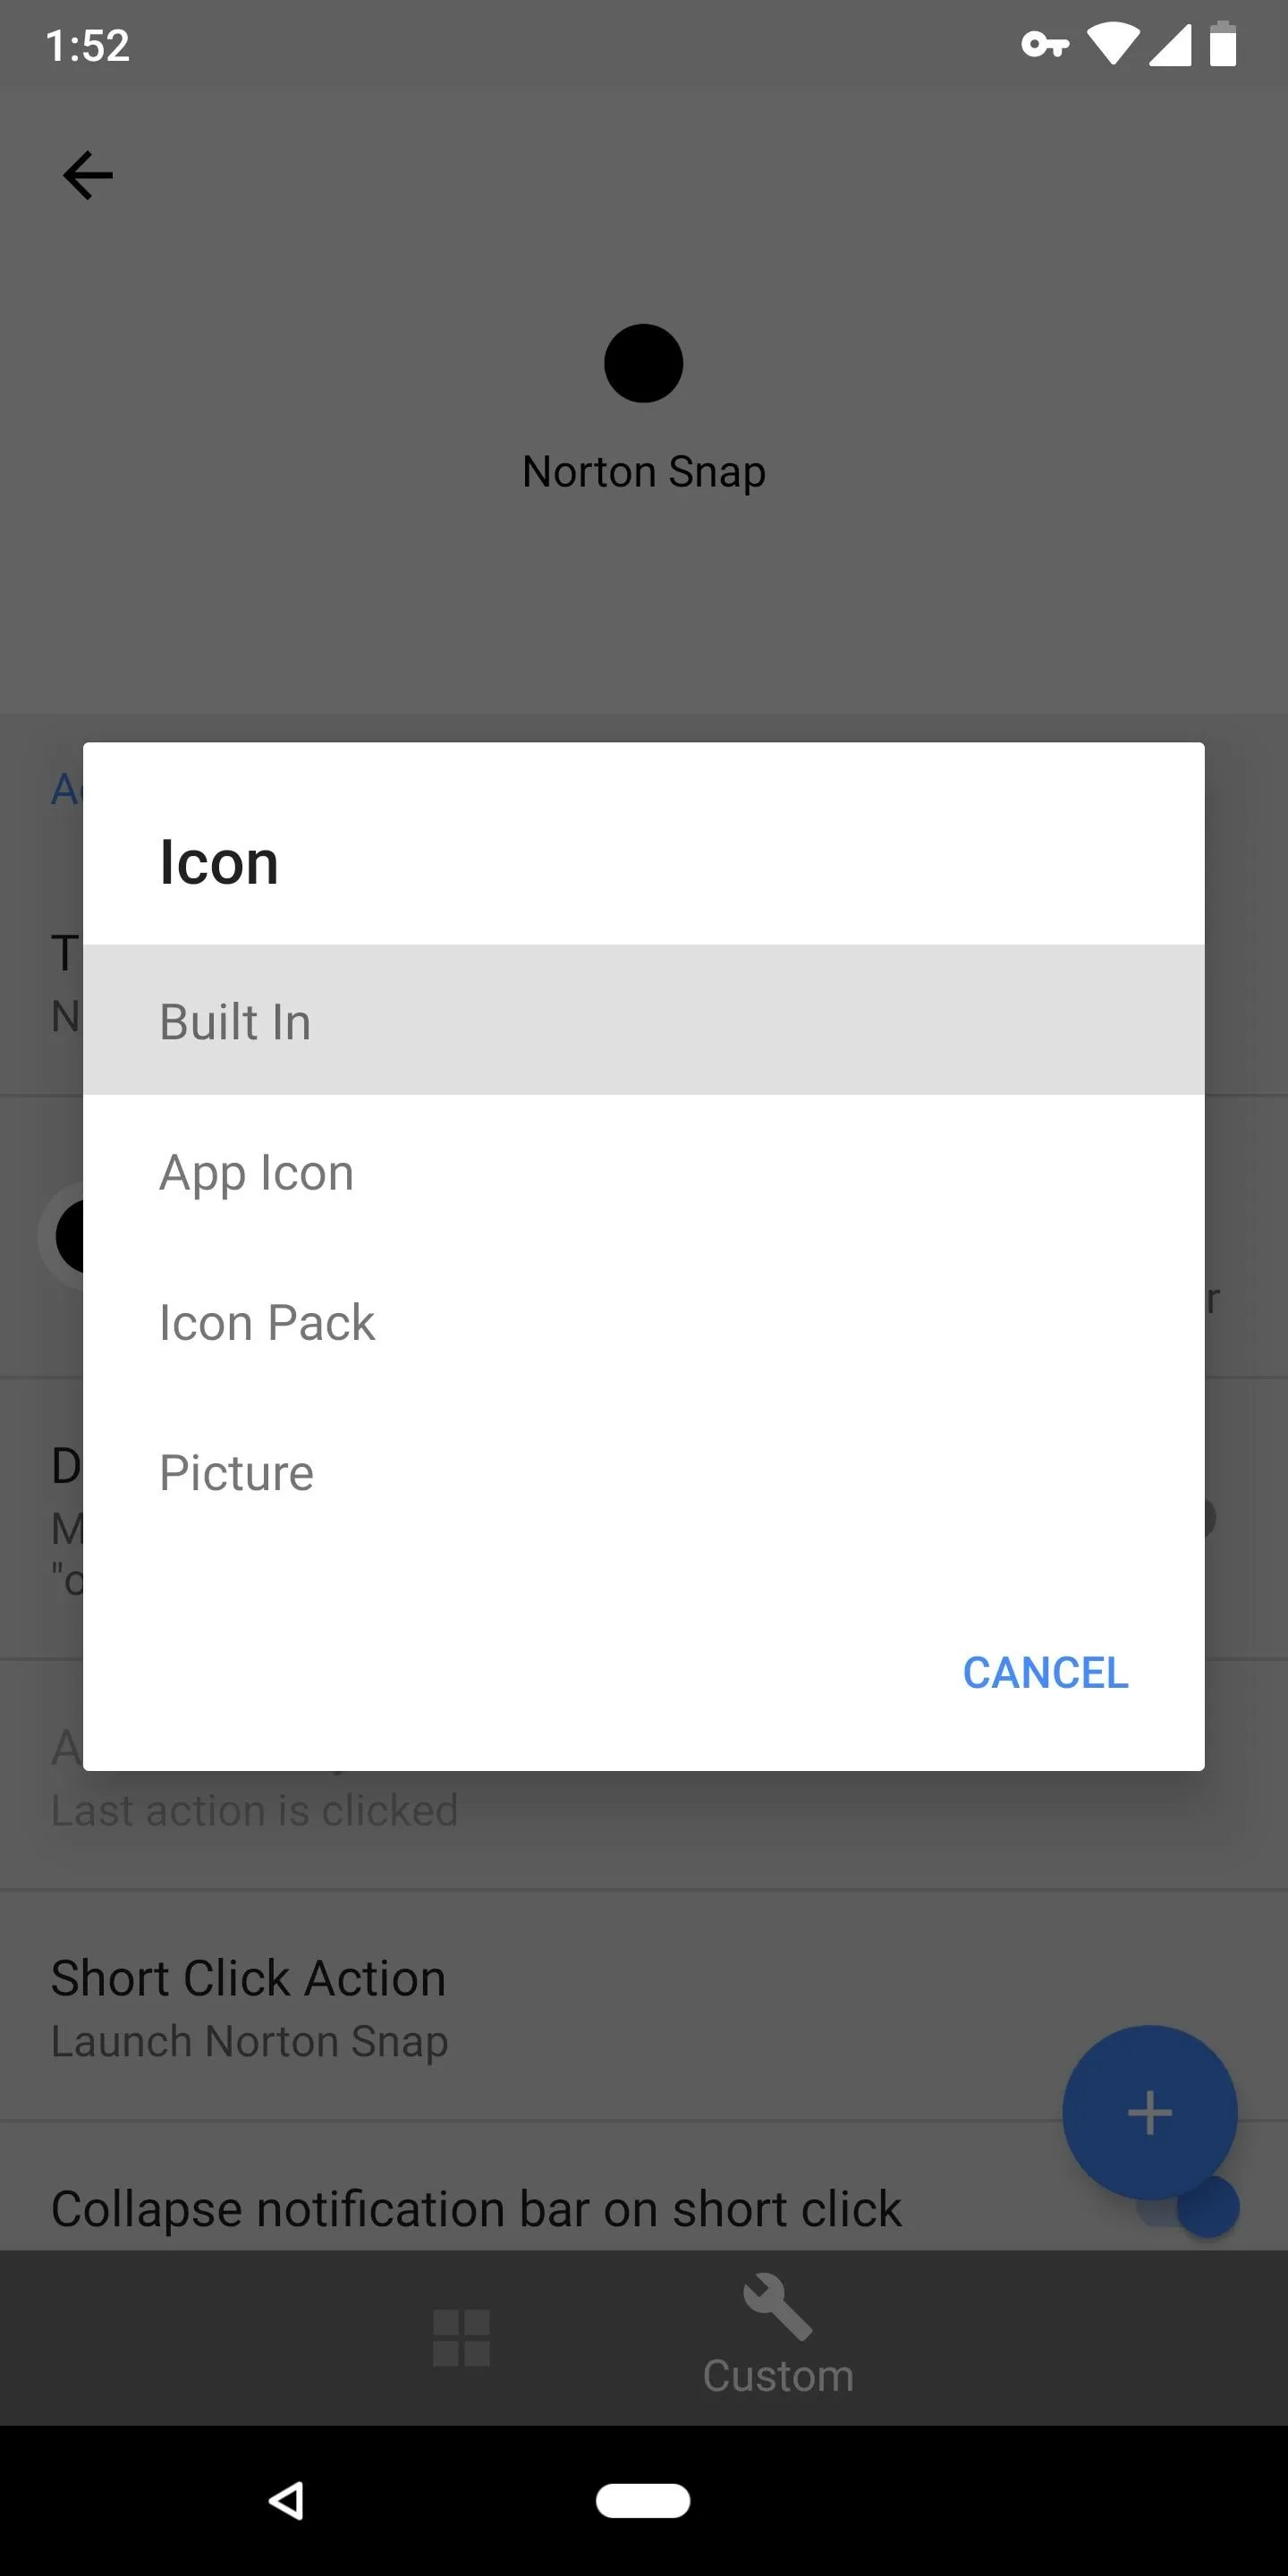Screen dimensions: 1288x2576
Task: Tap the Android back navigation button
Action: pos(286,2500)
